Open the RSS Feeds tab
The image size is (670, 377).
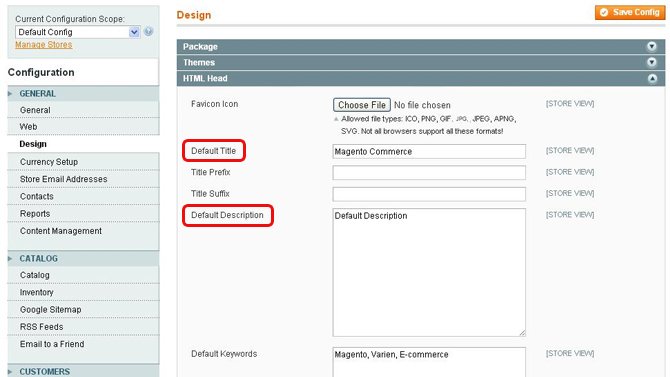[83, 327]
